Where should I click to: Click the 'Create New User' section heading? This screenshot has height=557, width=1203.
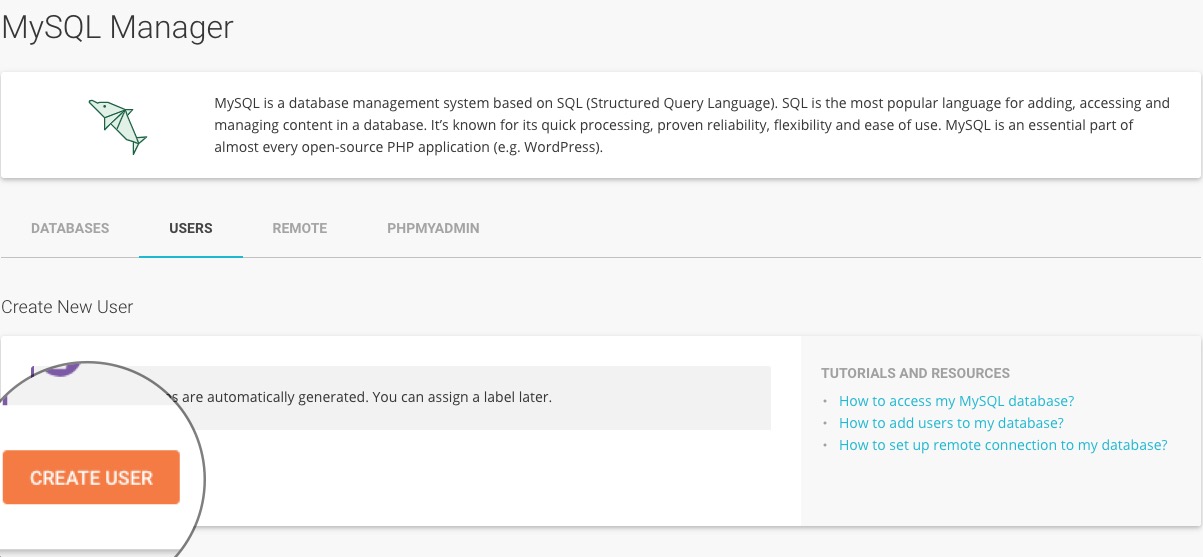[x=68, y=307]
